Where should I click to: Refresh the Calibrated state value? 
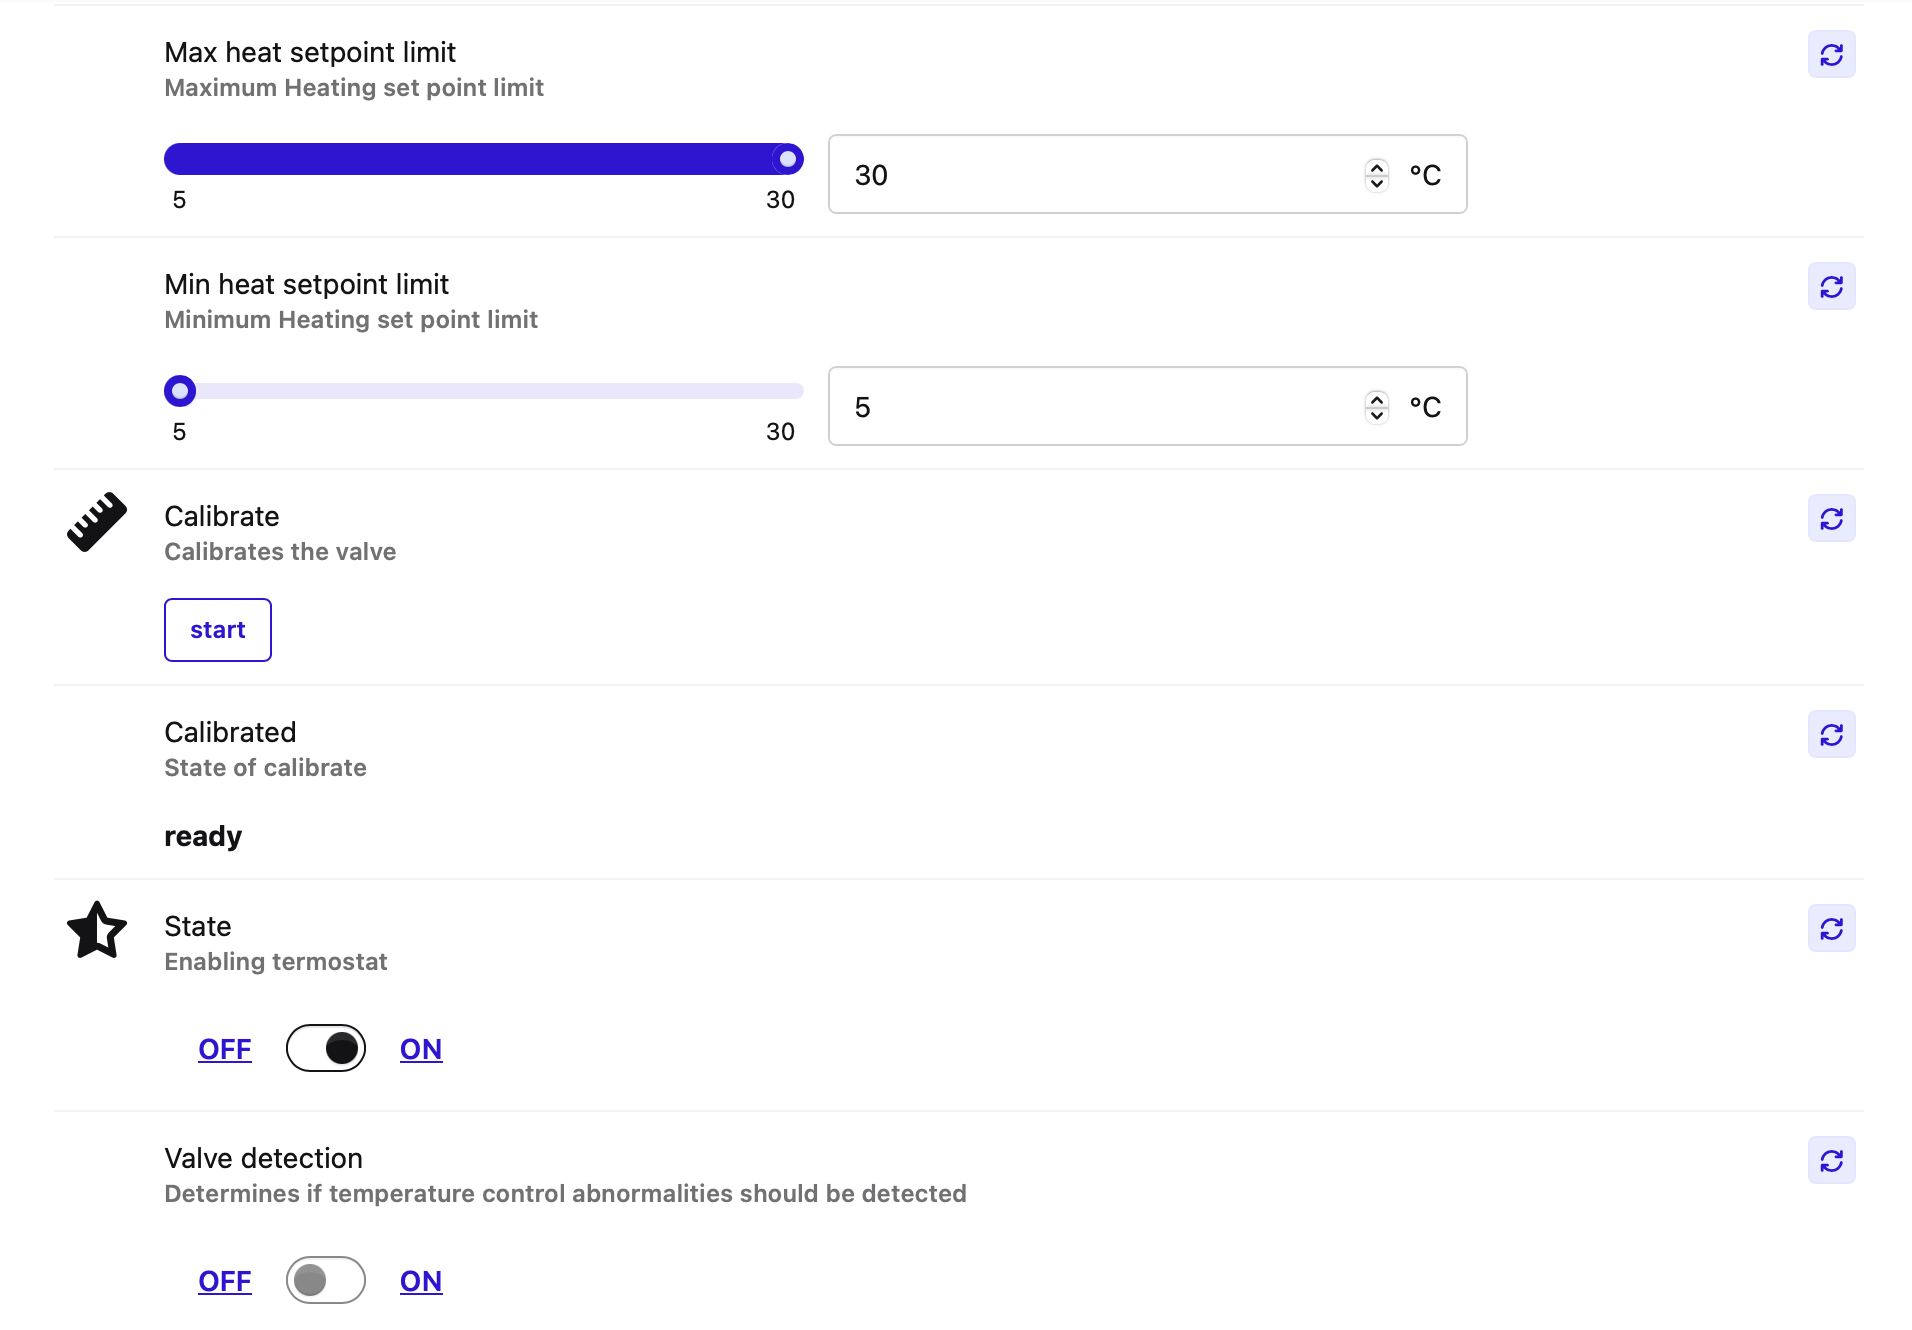click(1831, 735)
